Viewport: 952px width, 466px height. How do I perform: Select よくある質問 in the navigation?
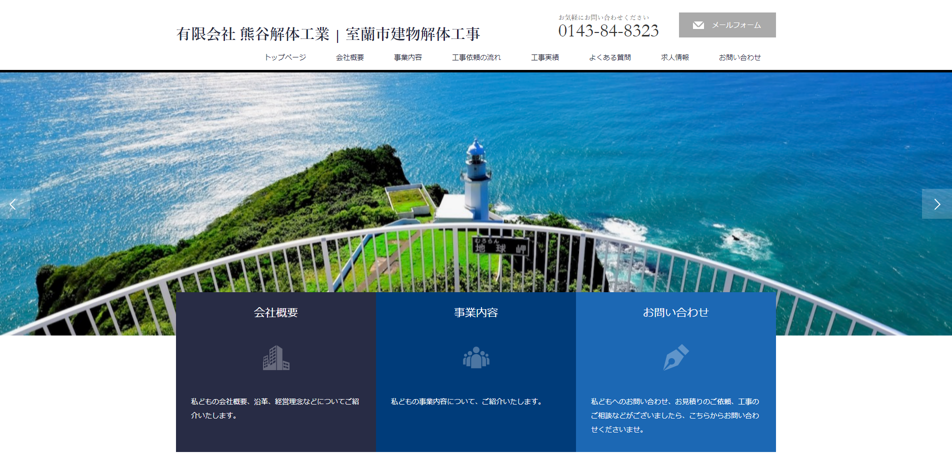pos(610,58)
